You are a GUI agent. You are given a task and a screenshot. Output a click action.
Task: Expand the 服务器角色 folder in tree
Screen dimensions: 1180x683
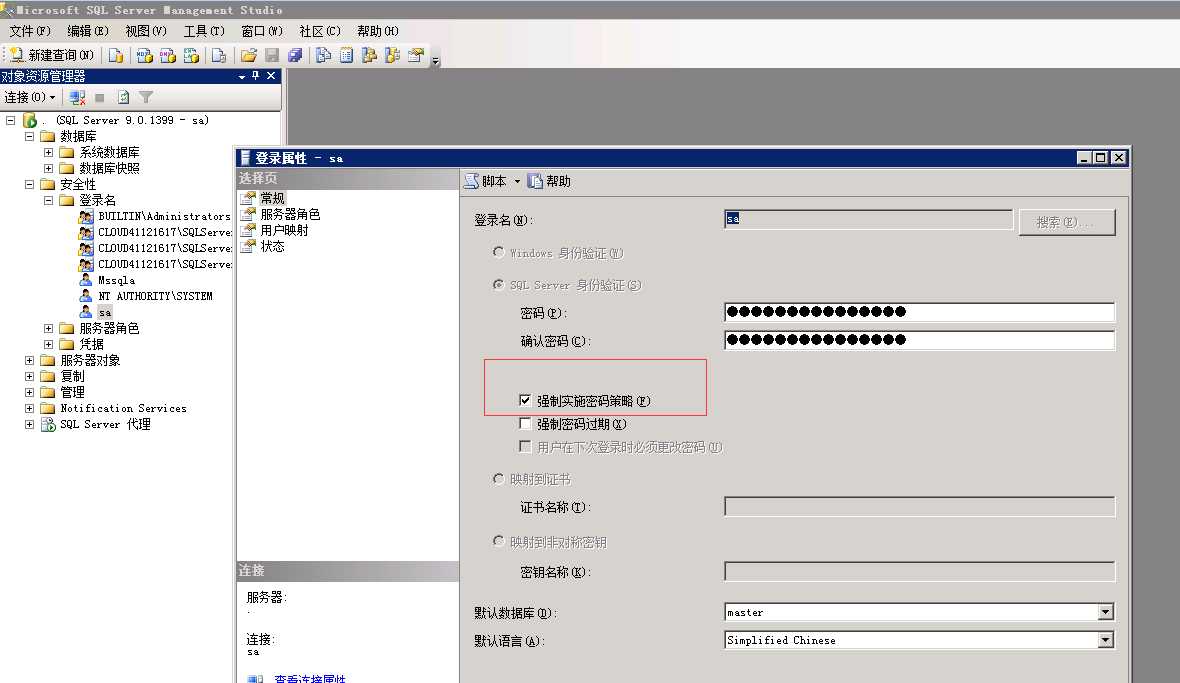[48, 329]
